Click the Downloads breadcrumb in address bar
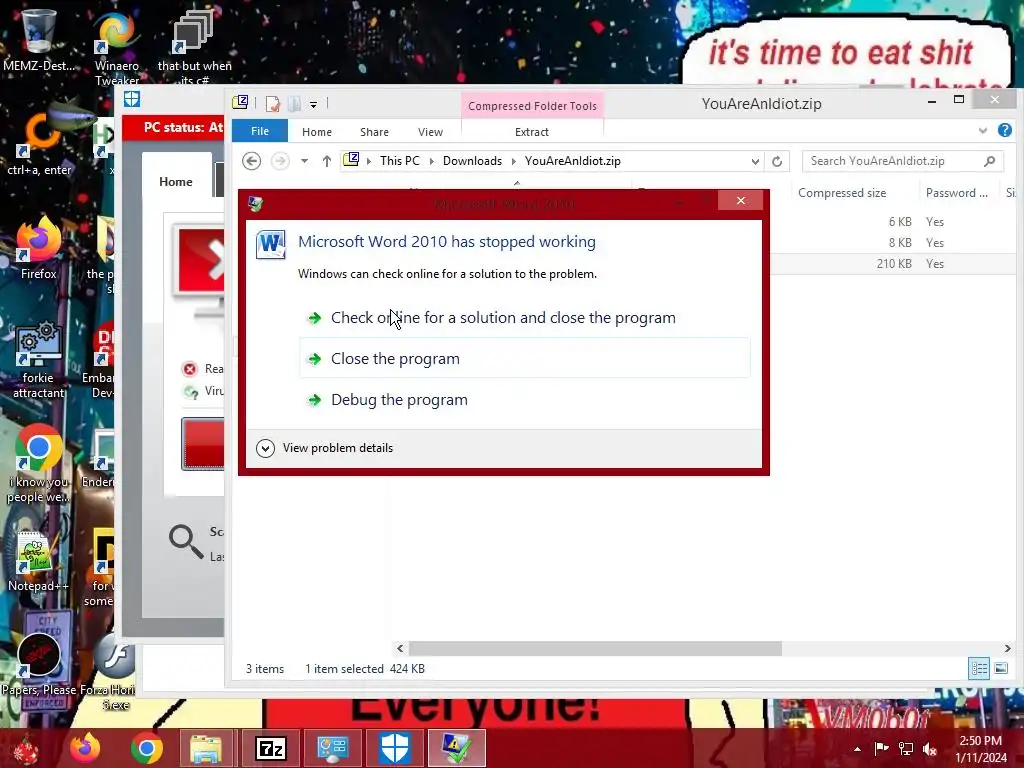The width and height of the screenshot is (1024, 768). 472,161
